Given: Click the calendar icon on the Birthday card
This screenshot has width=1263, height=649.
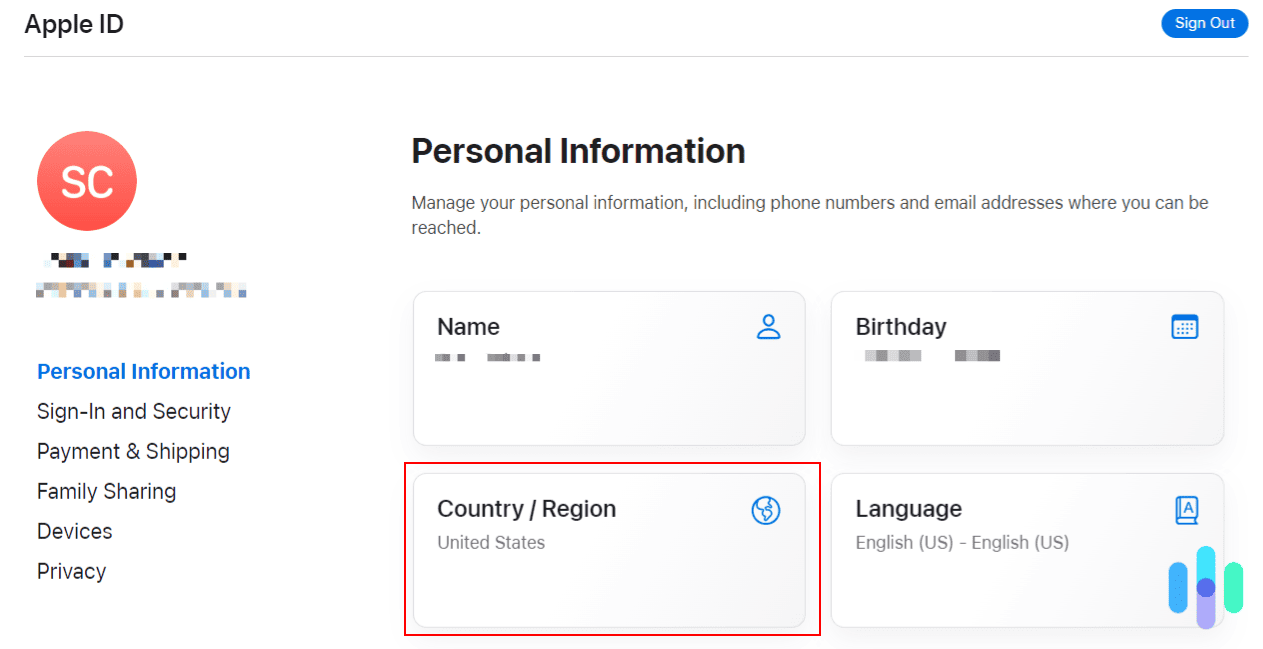Looking at the screenshot, I should [1184, 327].
